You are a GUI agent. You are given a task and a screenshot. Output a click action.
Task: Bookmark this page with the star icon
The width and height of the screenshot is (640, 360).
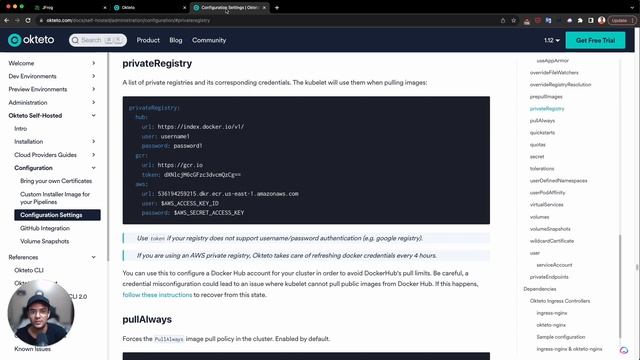[513, 20]
